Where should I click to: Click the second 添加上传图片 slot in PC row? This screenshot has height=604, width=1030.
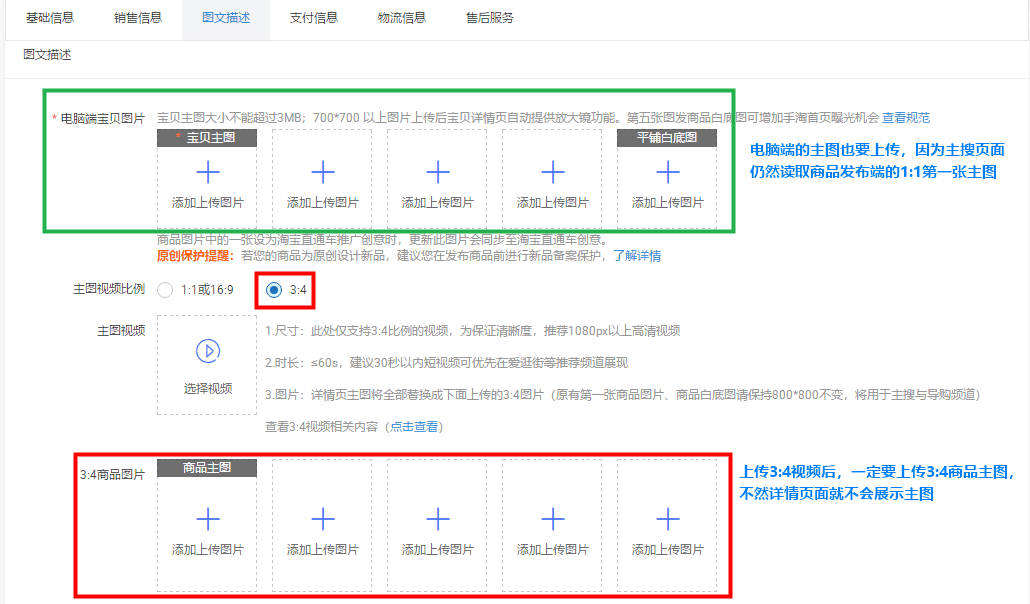[322, 172]
